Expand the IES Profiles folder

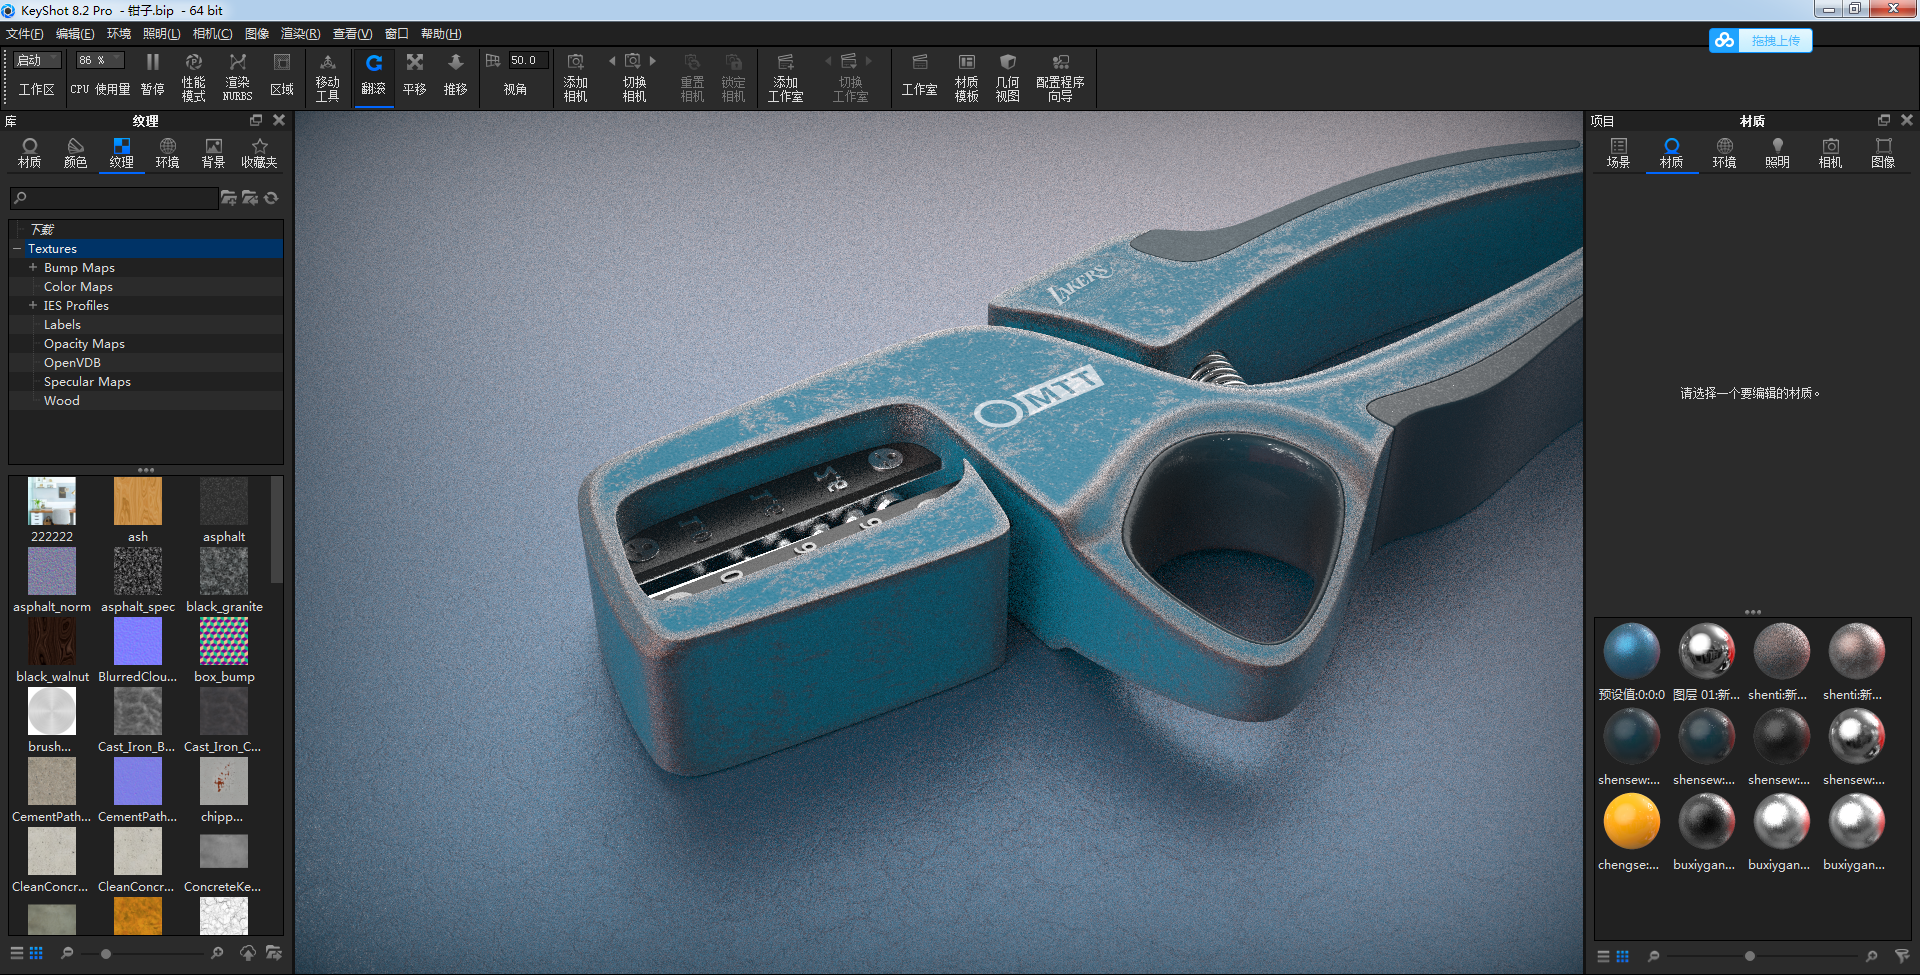(32, 305)
